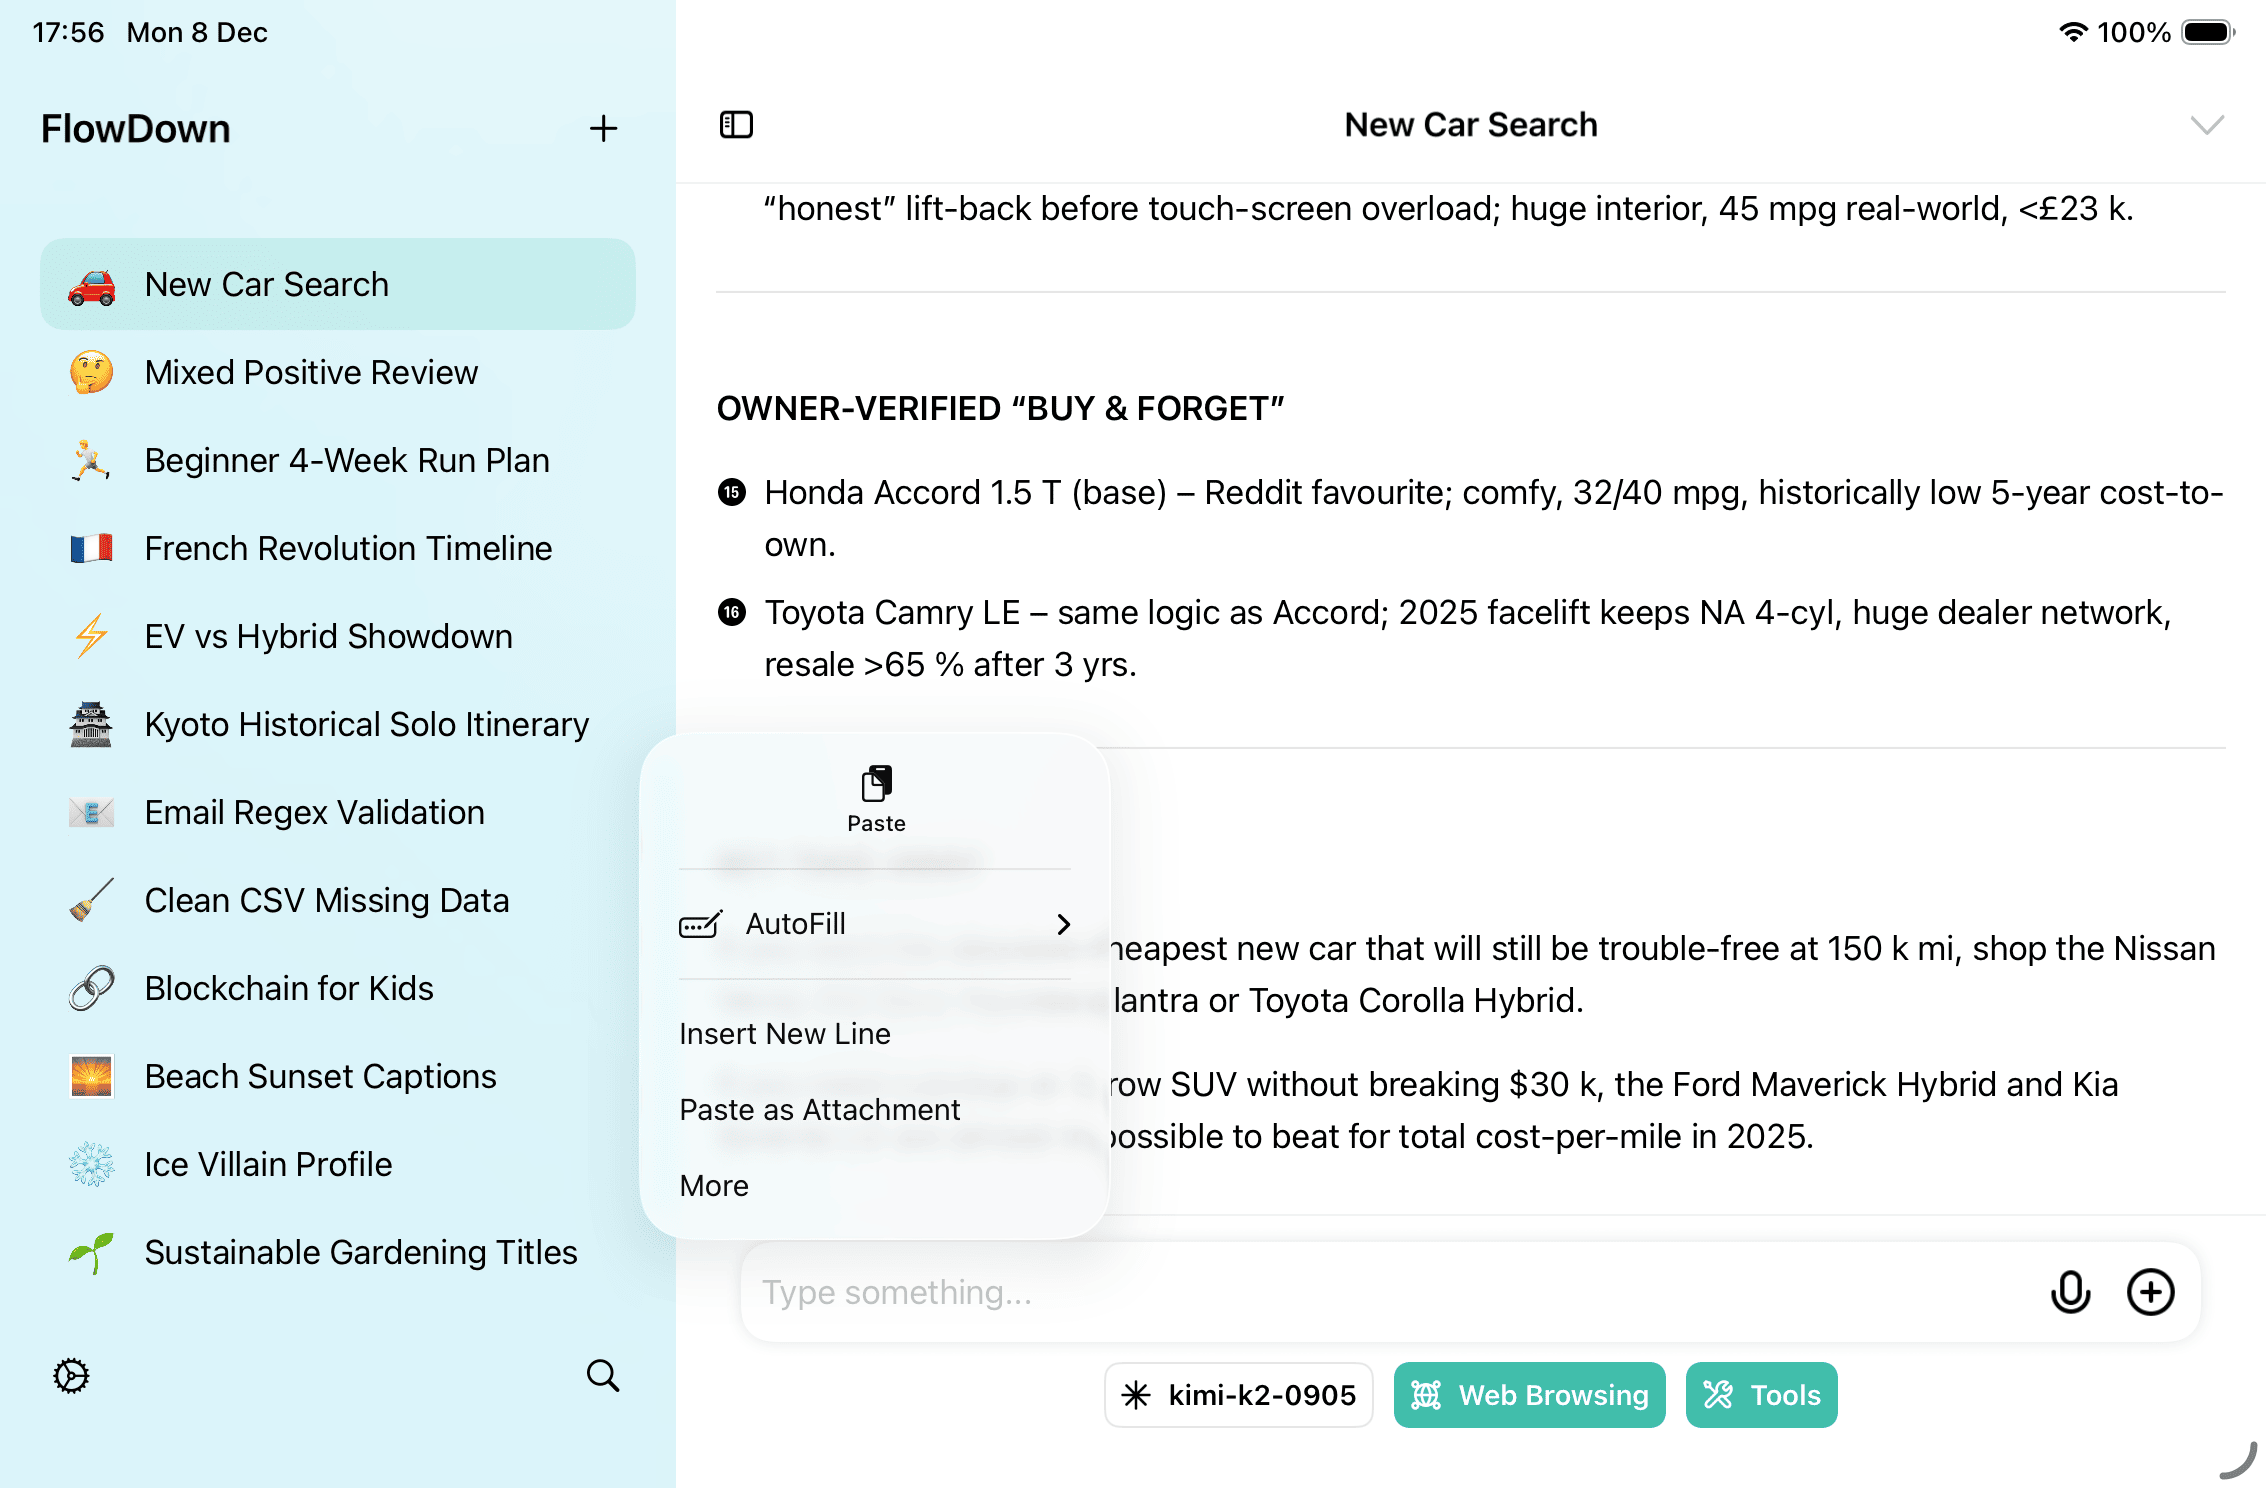This screenshot has width=2266, height=1488.
Task: Open EV vs Hybrid Showdown conversation
Action: click(x=328, y=636)
